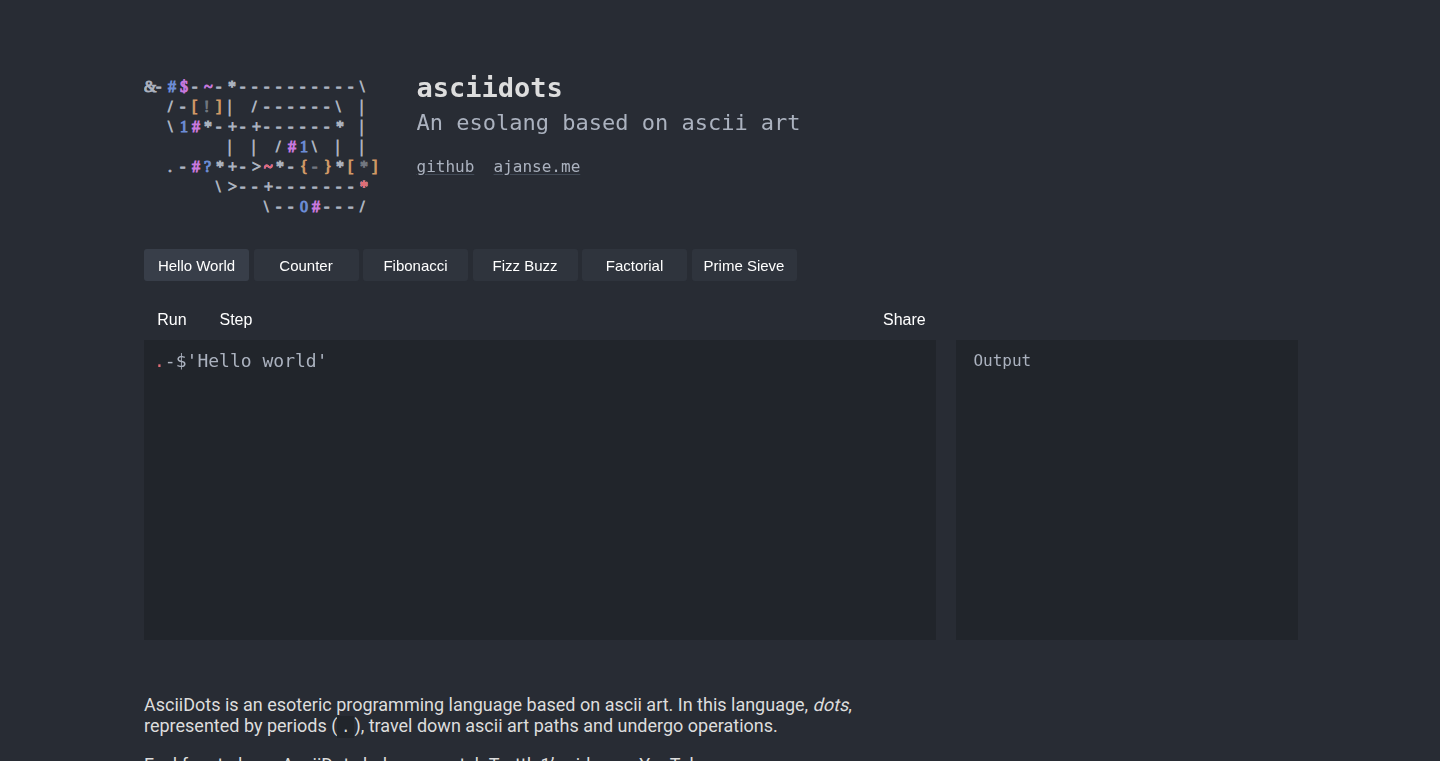The width and height of the screenshot is (1440, 761).
Task: Run the program
Action: coord(172,319)
